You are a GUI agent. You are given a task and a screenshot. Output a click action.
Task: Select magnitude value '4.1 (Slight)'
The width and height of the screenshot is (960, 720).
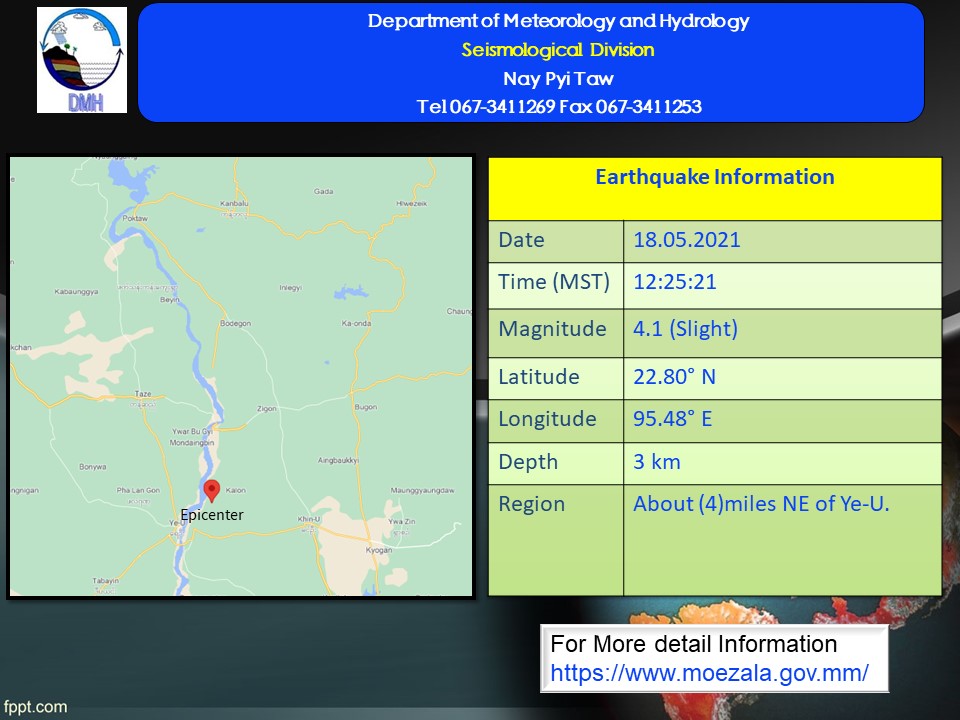pos(685,329)
